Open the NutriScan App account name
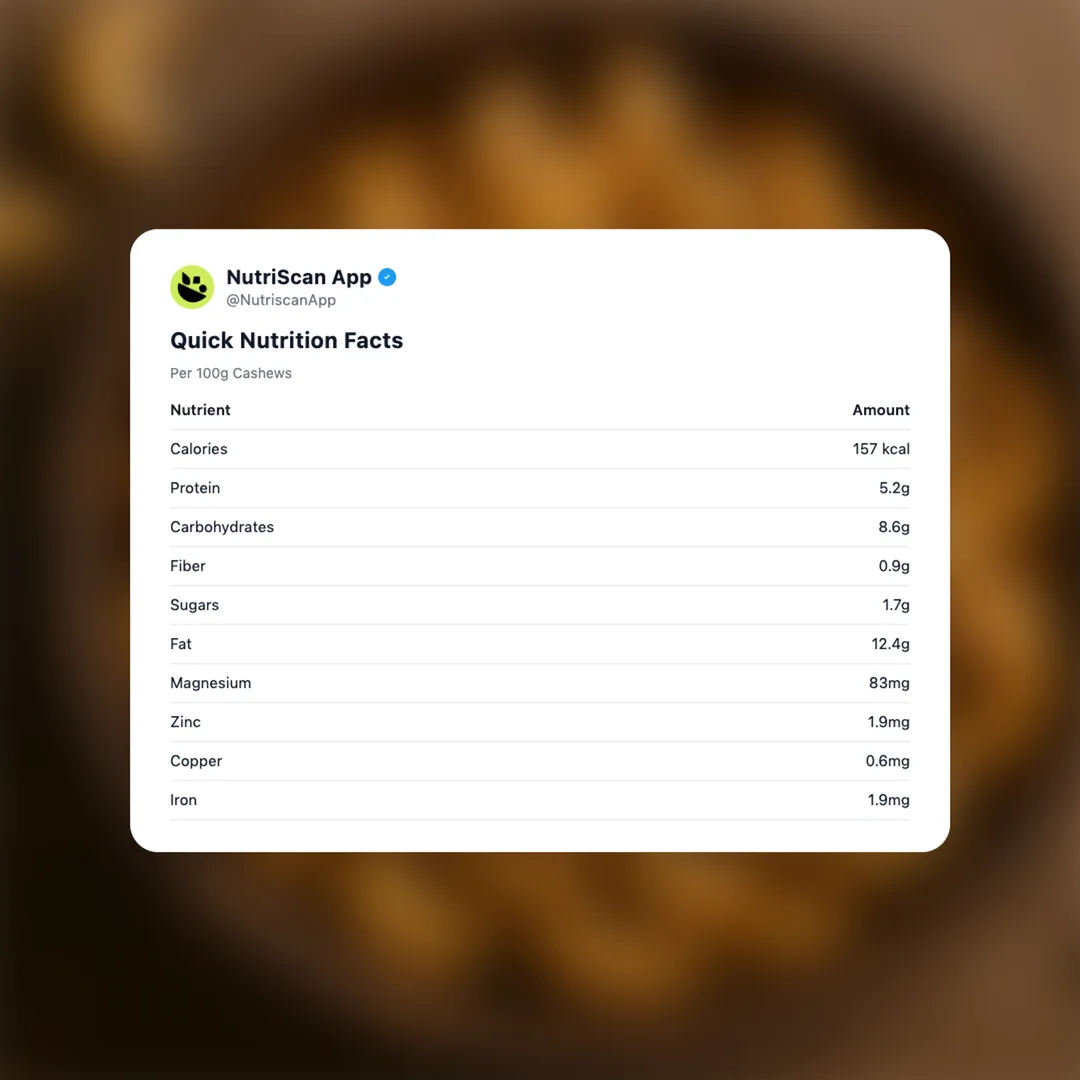The height and width of the screenshot is (1080, 1080). click(x=298, y=277)
